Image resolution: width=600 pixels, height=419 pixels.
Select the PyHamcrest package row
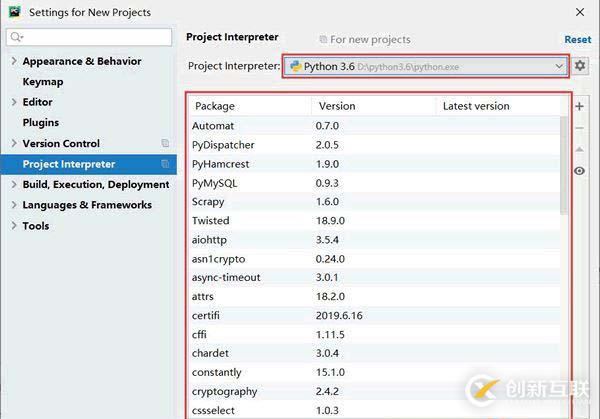pos(375,164)
